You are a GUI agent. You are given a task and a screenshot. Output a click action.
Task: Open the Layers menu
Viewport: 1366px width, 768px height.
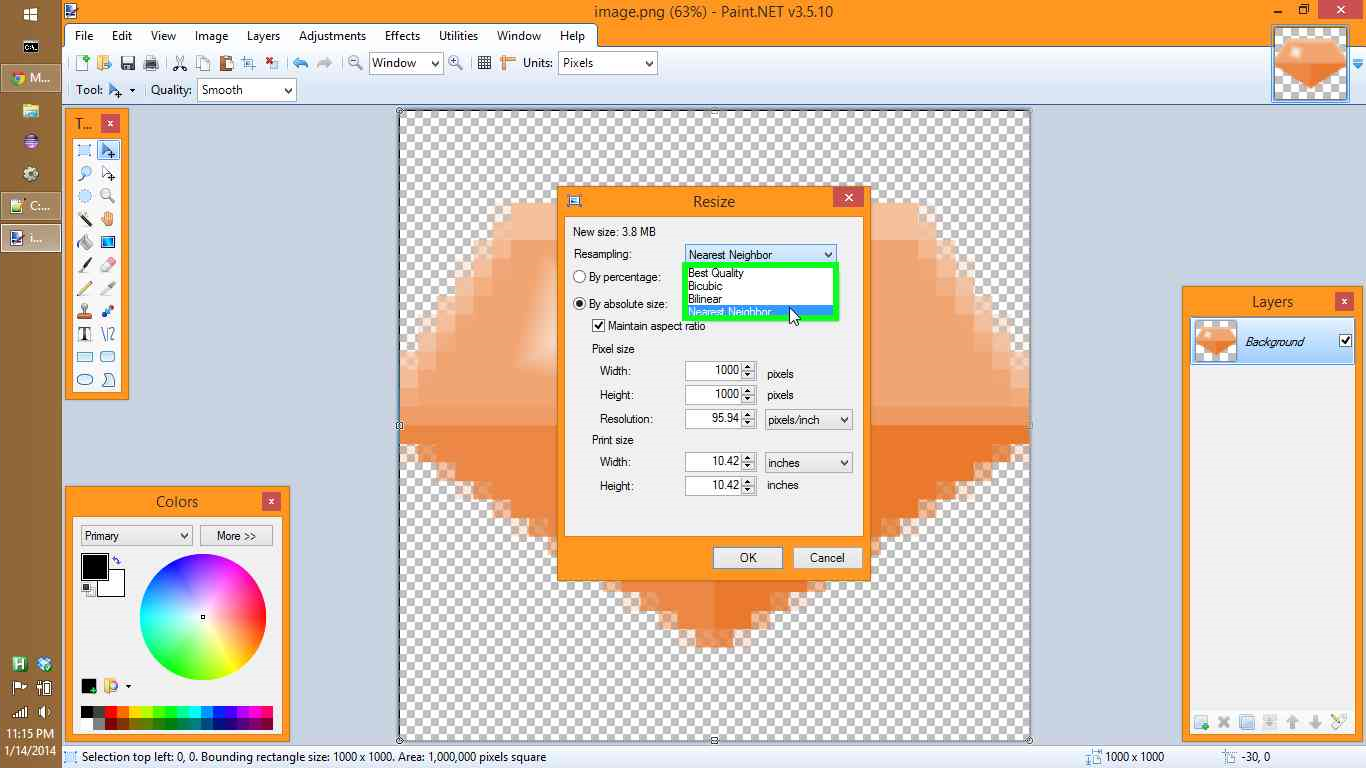click(263, 36)
